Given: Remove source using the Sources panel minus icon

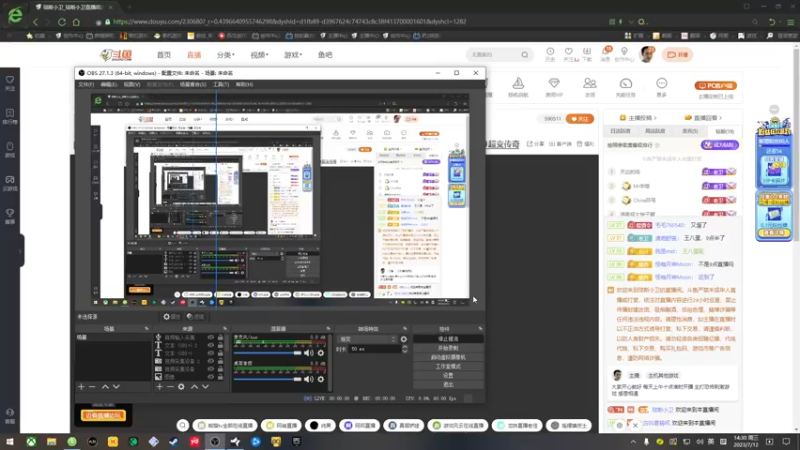Looking at the screenshot, I should [170, 387].
